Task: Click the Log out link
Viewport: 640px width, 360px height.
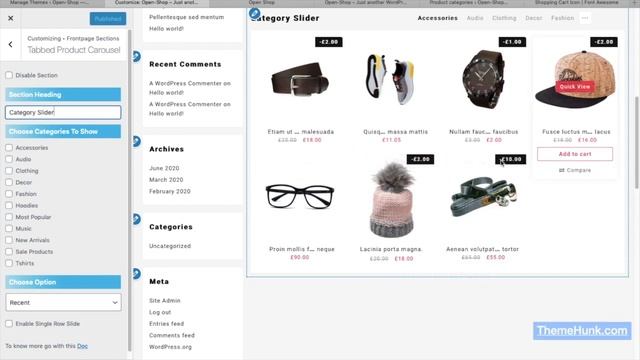Action: (160, 312)
